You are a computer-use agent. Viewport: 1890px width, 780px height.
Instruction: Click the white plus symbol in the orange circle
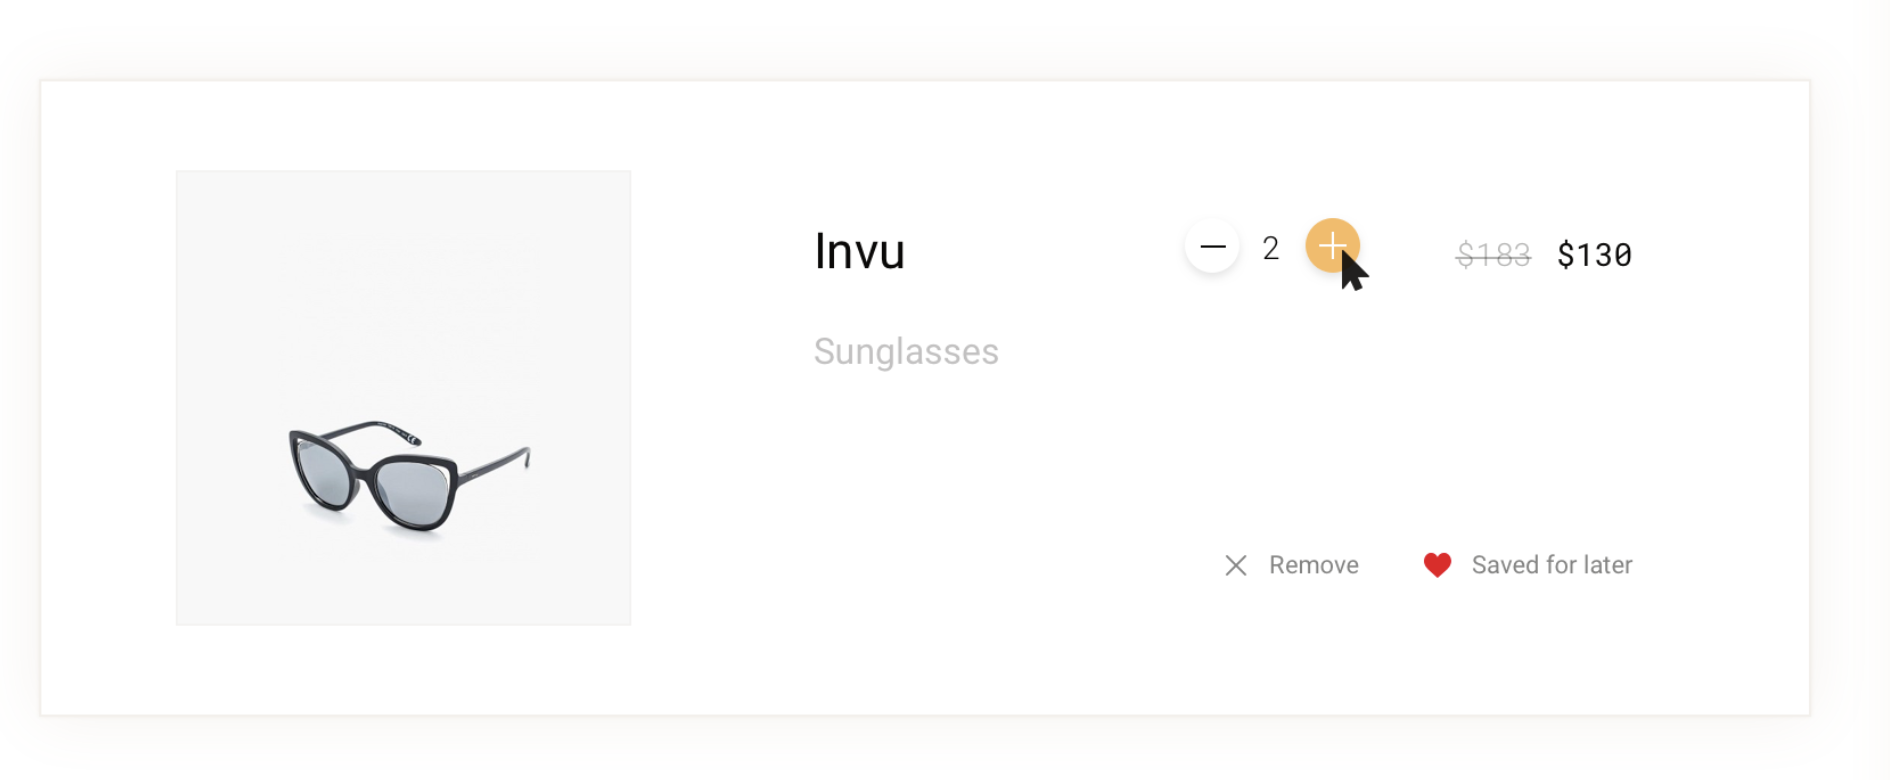click(1332, 246)
